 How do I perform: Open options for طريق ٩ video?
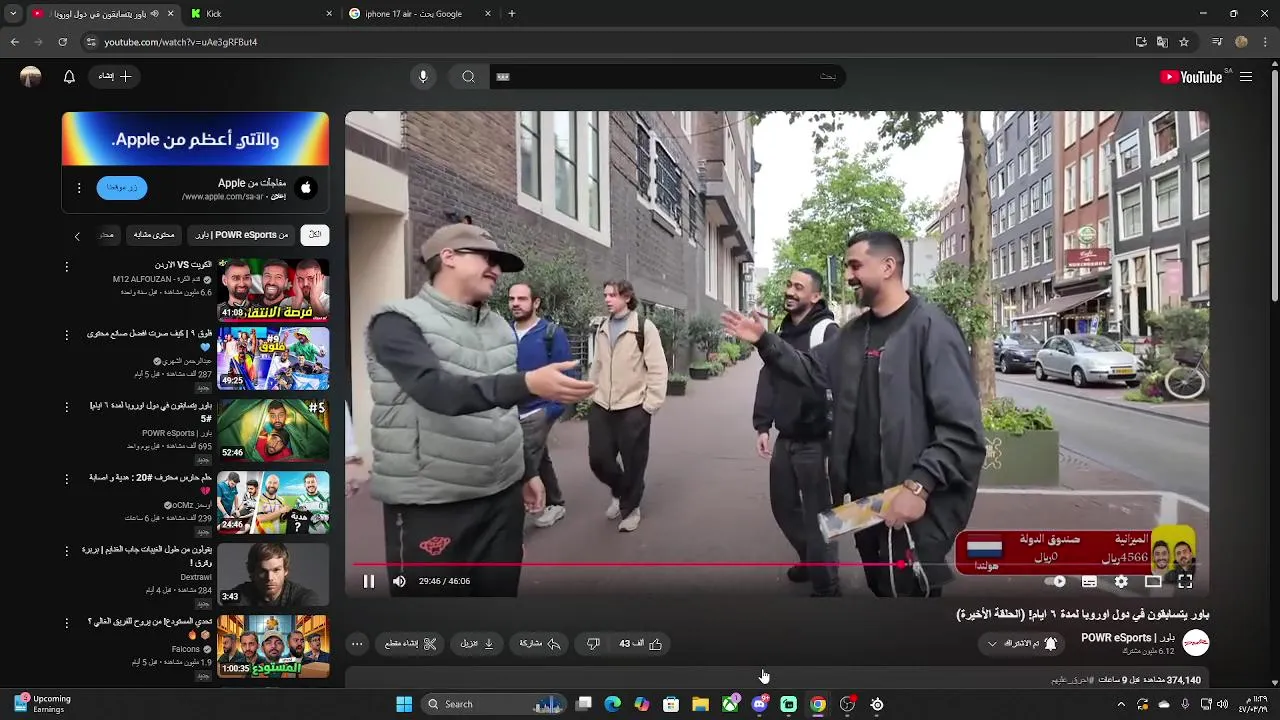[67, 335]
